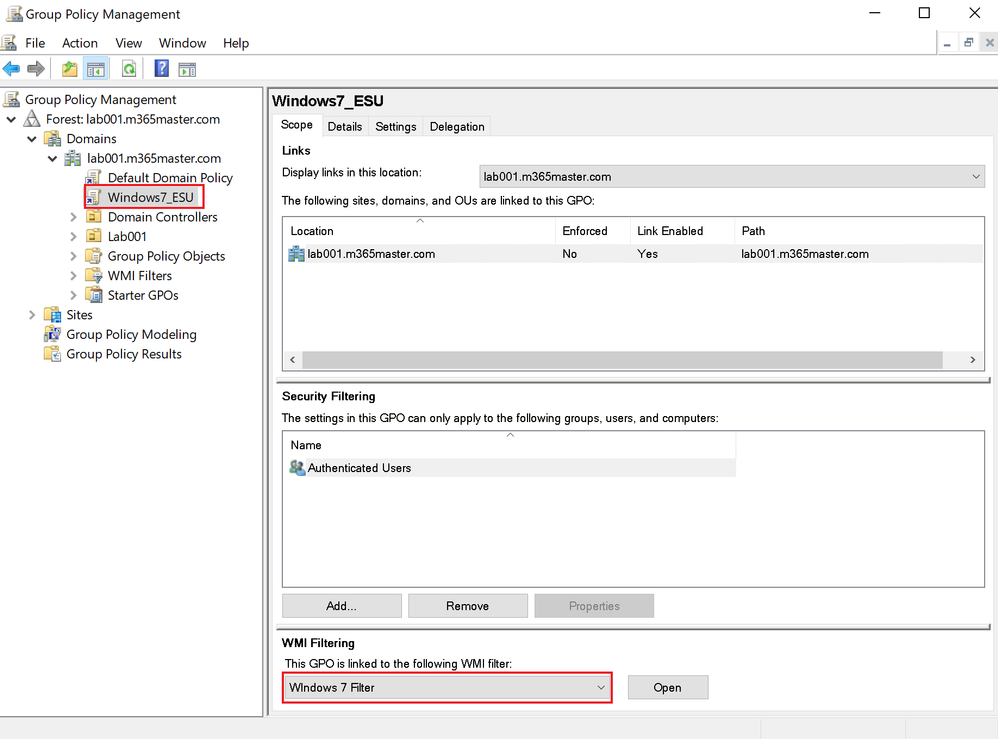Select the Windows7_ESU GPO in the tree

(x=143, y=197)
